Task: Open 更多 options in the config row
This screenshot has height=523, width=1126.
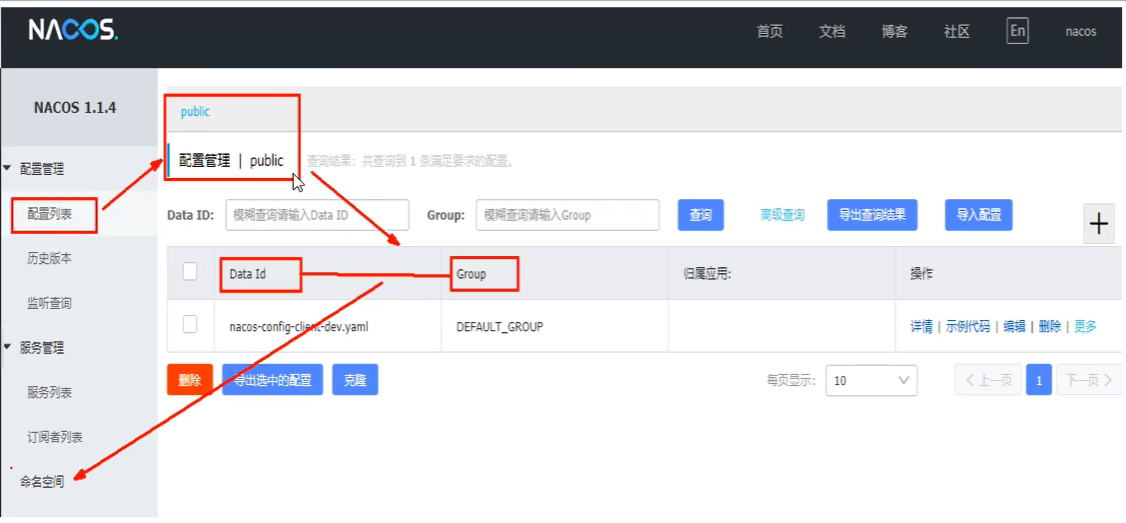Action: (1085, 326)
